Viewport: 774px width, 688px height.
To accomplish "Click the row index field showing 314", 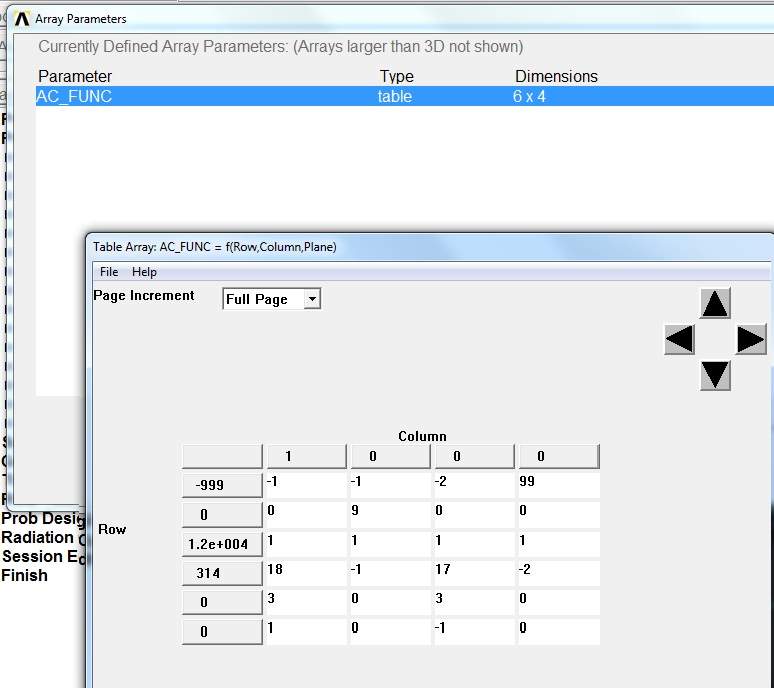I will [222, 573].
